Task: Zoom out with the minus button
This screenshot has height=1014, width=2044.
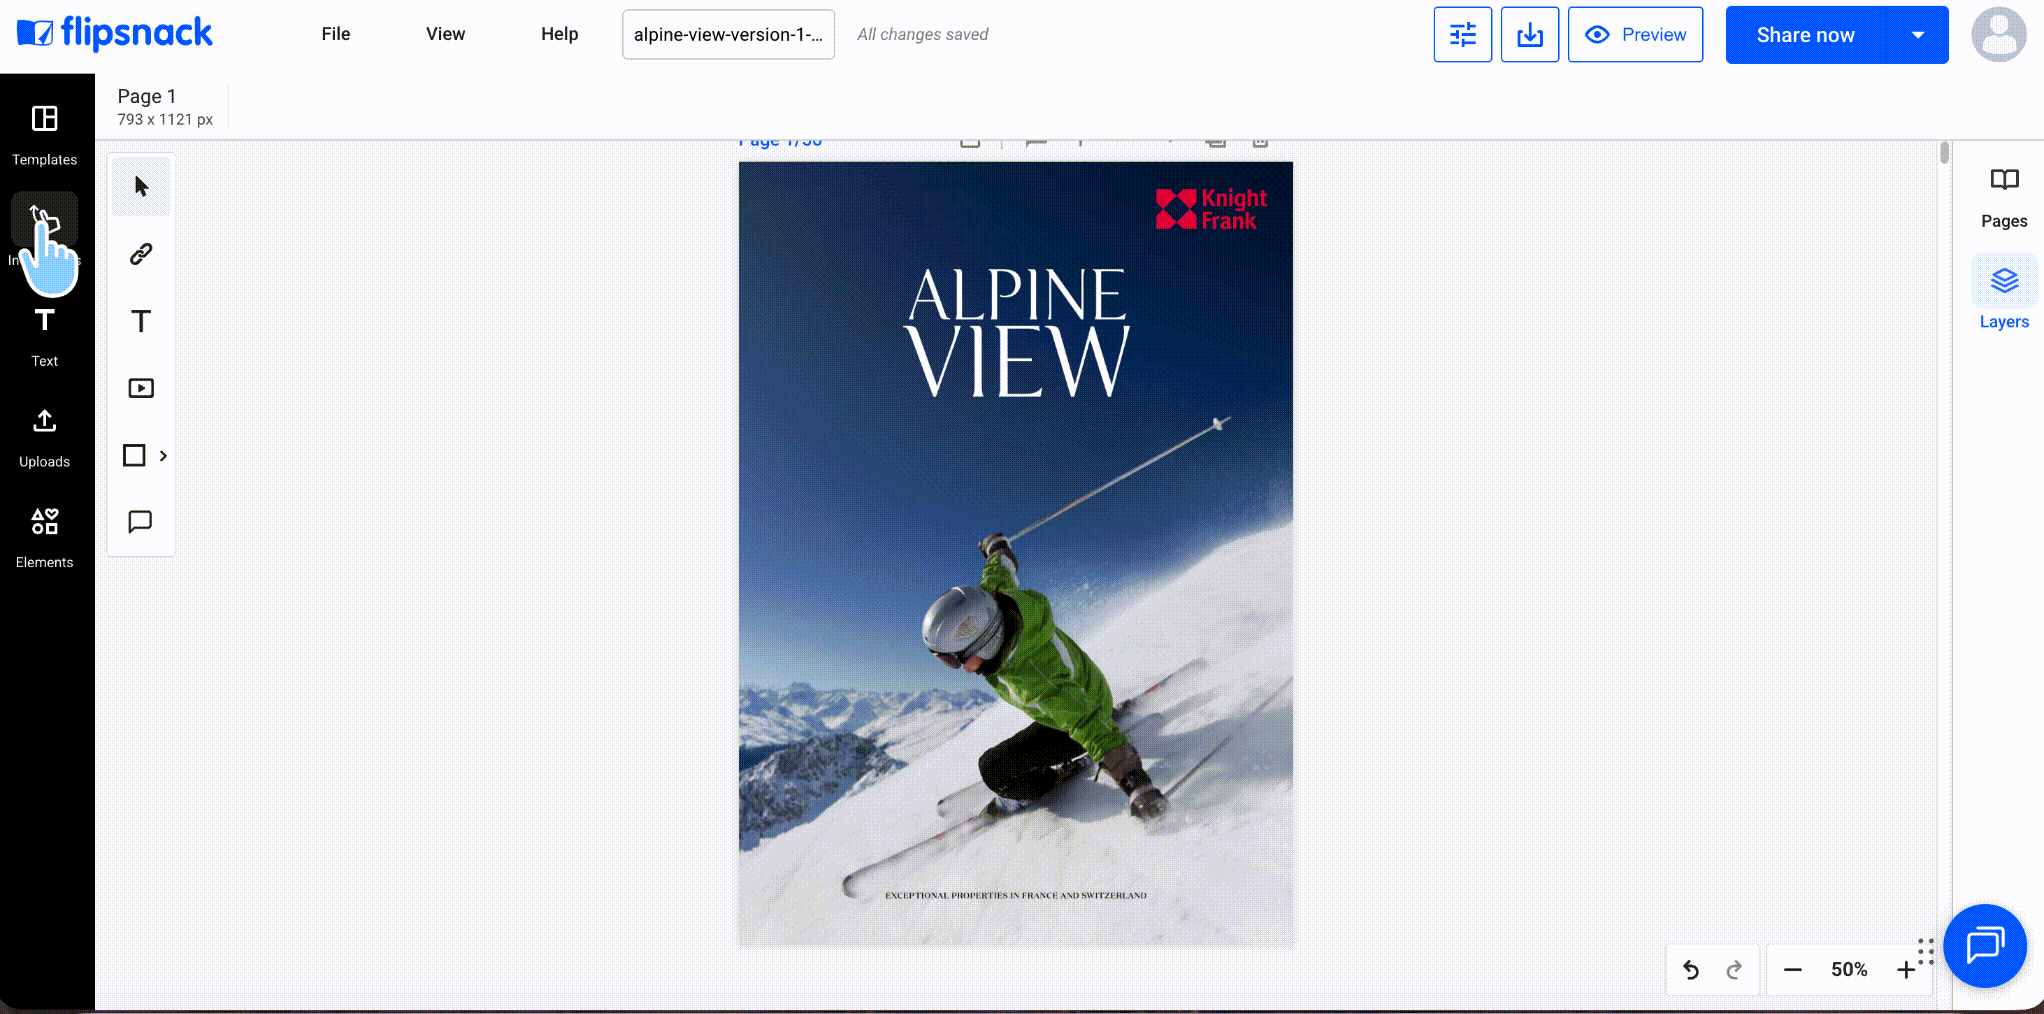Action: (1793, 970)
